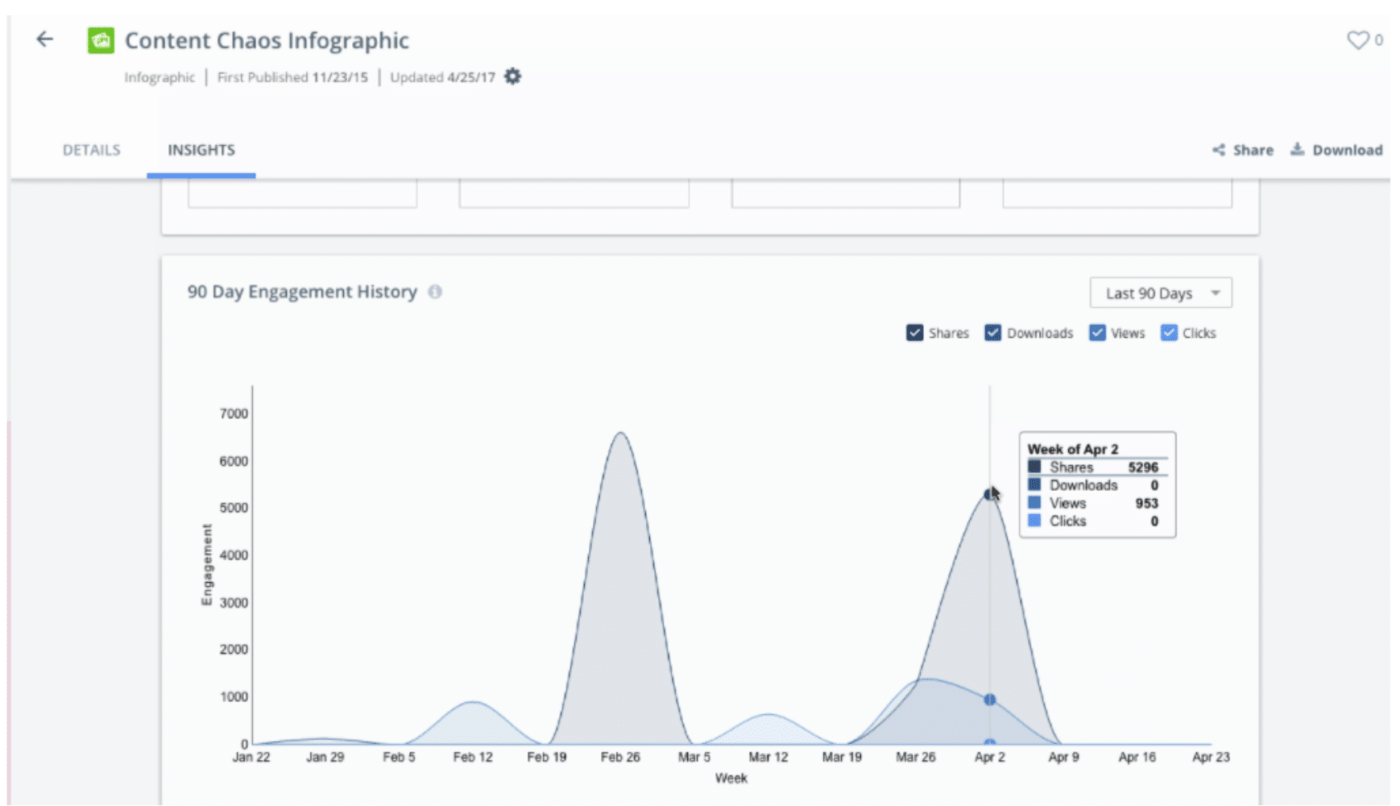Toggle the Views checkbox off
This screenshot has height=806, width=1400.
point(1100,332)
